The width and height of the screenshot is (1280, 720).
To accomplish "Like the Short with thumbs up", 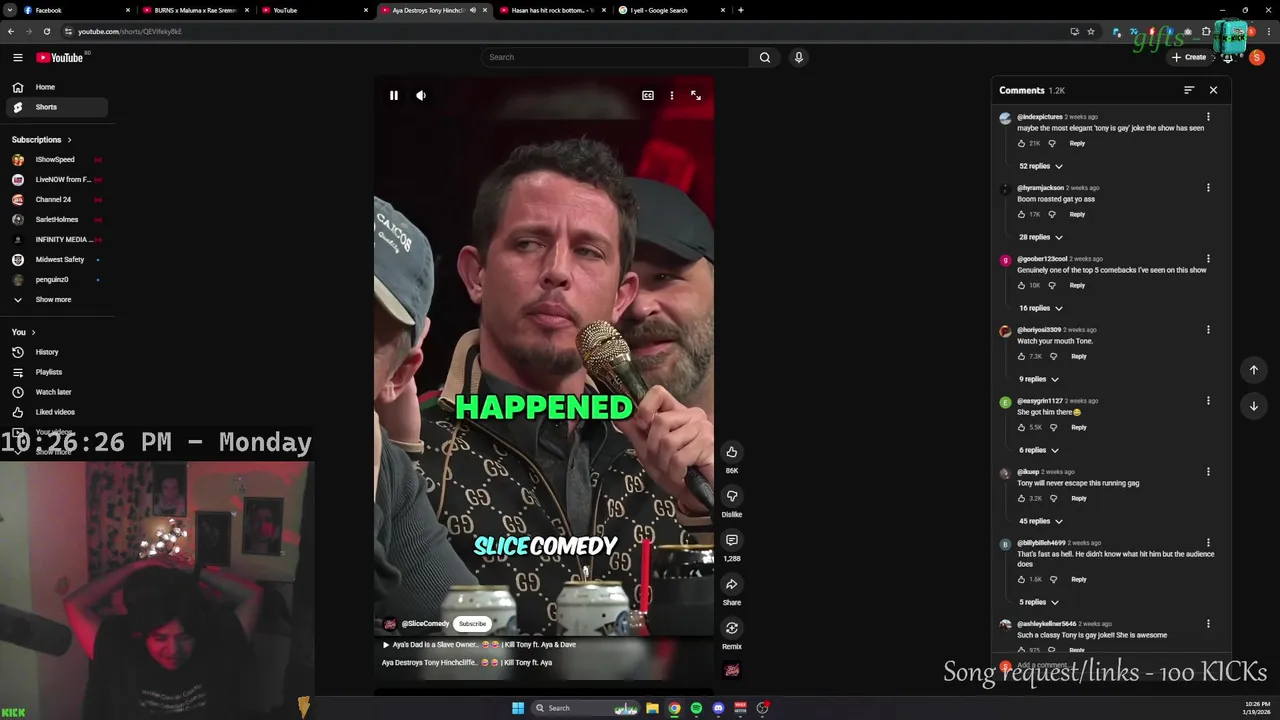I will pos(732,452).
